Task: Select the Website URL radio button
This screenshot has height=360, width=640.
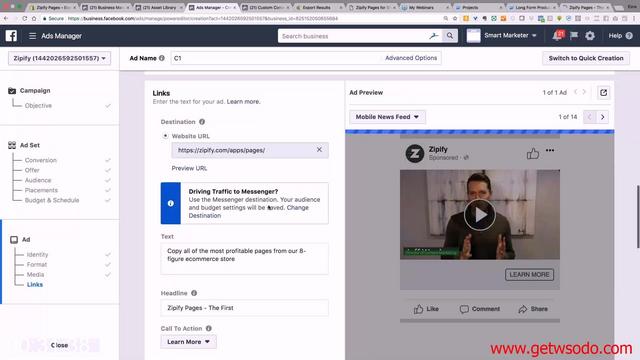Action: coord(165,136)
